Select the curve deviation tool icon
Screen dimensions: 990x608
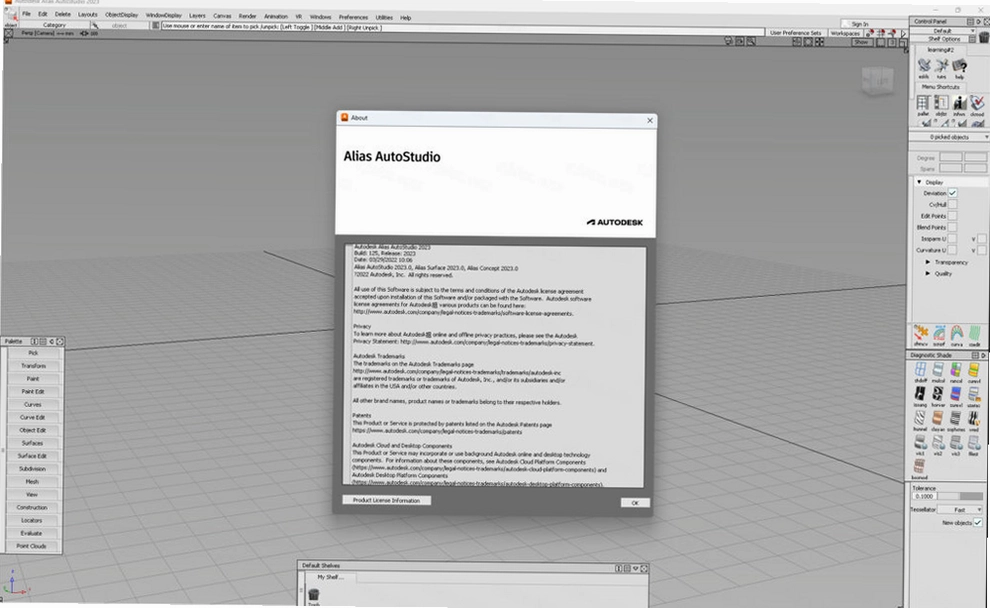(x=921, y=335)
